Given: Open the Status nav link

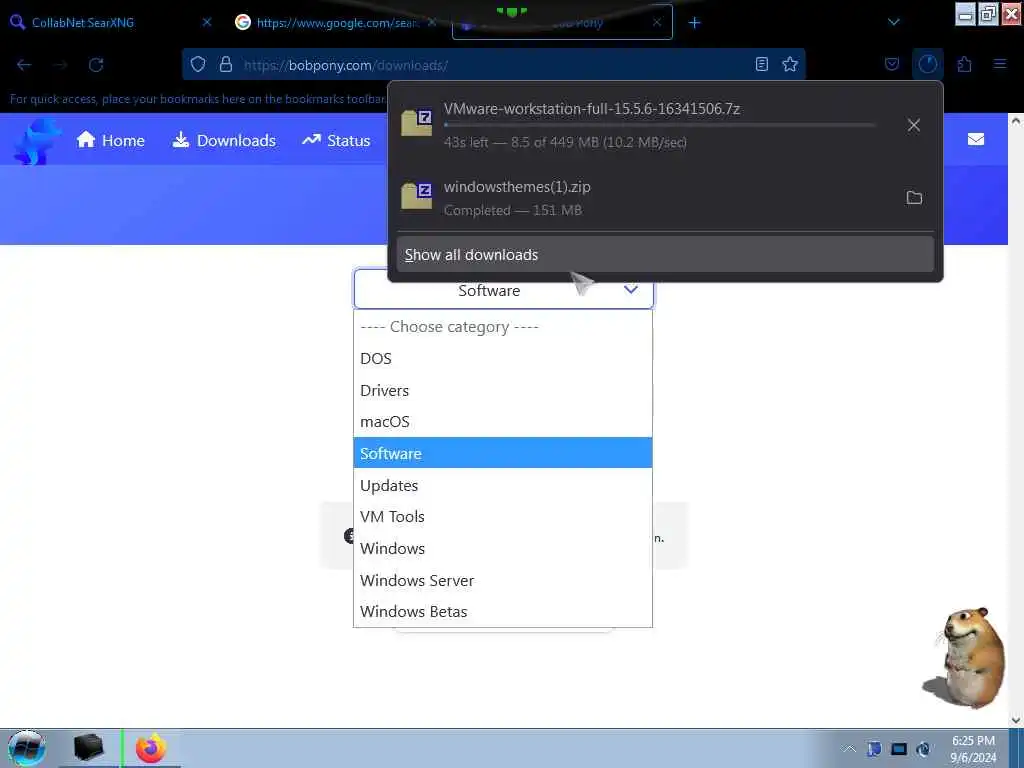Looking at the screenshot, I should click(x=336, y=140).
